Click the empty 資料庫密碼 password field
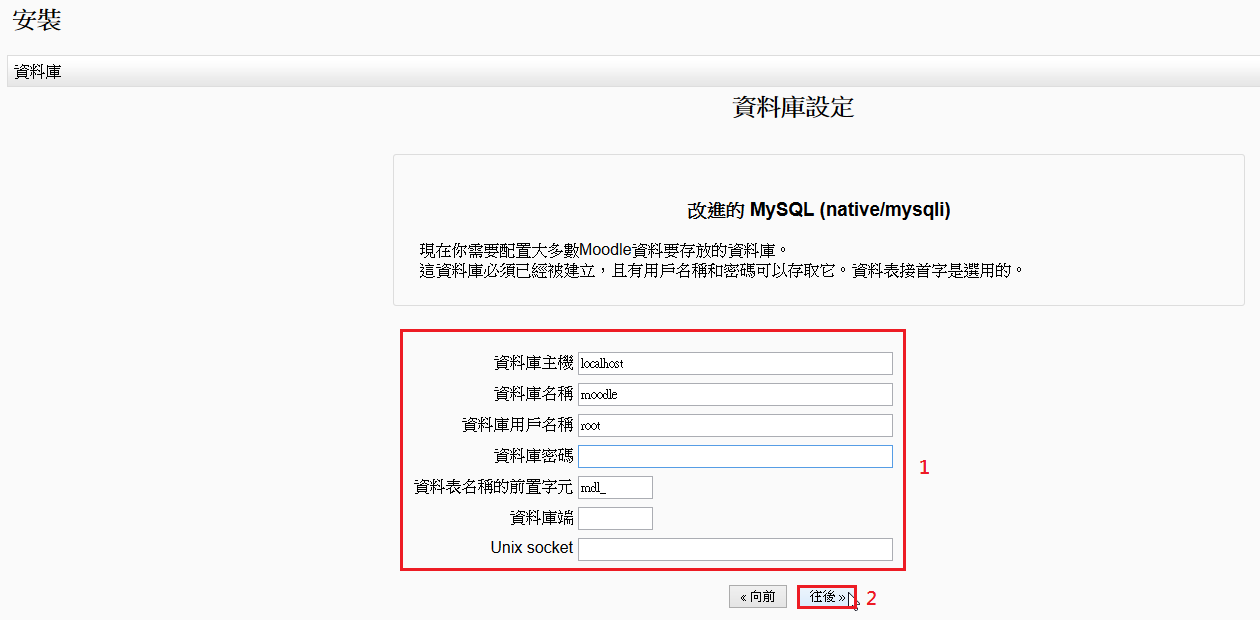1260x620 pixels. 735,456
